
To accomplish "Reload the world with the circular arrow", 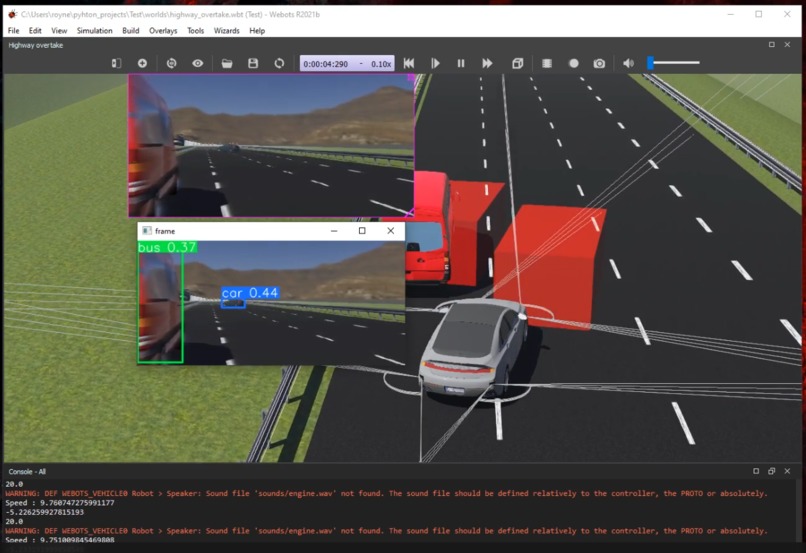I will 279,63.
